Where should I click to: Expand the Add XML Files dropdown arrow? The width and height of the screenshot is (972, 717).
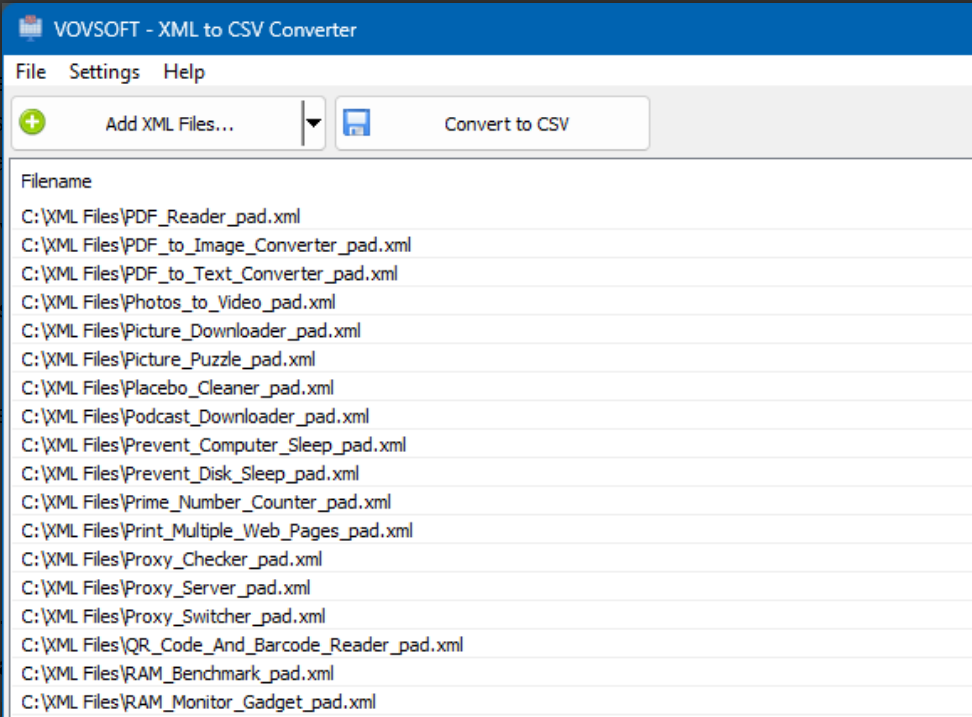tap(313, 122)
